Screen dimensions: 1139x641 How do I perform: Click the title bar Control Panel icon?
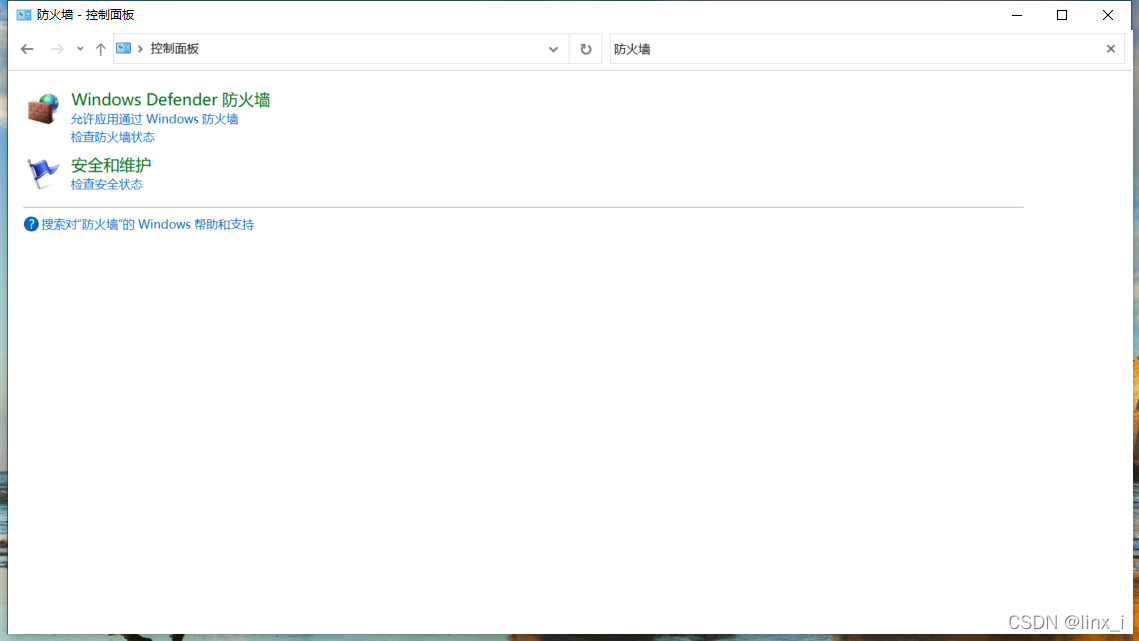[24, 15]
